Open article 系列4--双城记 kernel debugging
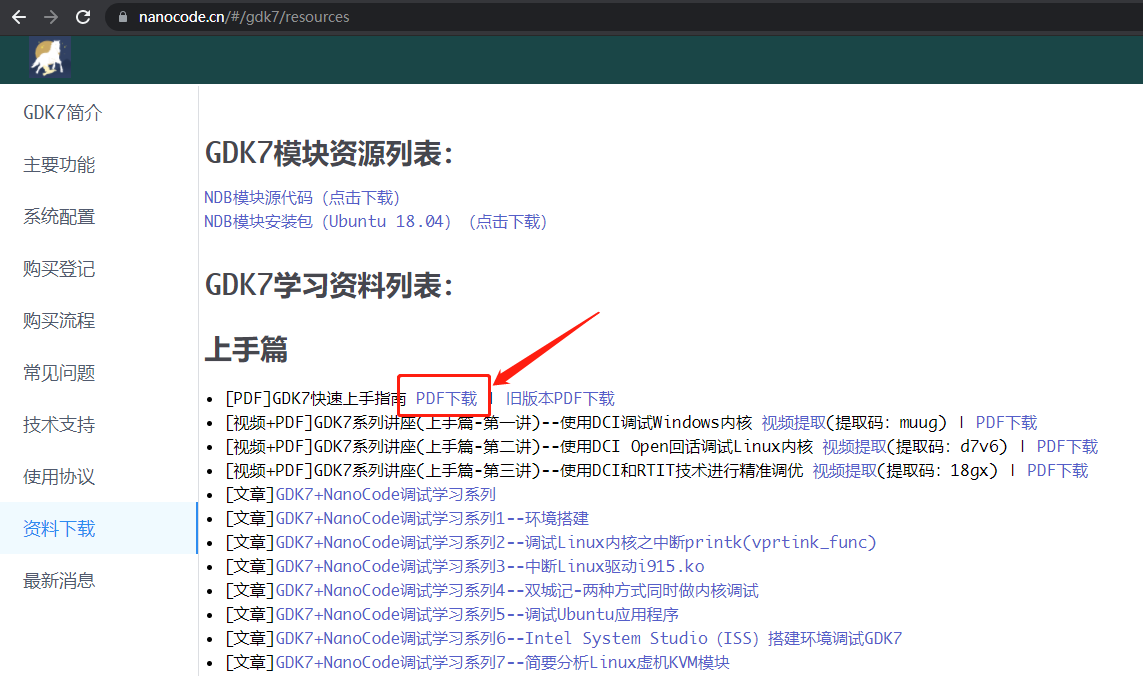This screenshot has height=676, width=1143. click(517, 591)
